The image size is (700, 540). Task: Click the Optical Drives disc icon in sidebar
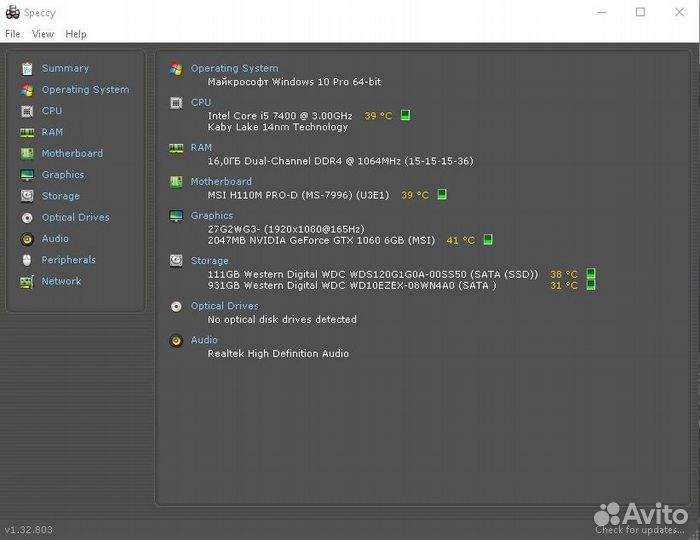click(x=27, y=217)
